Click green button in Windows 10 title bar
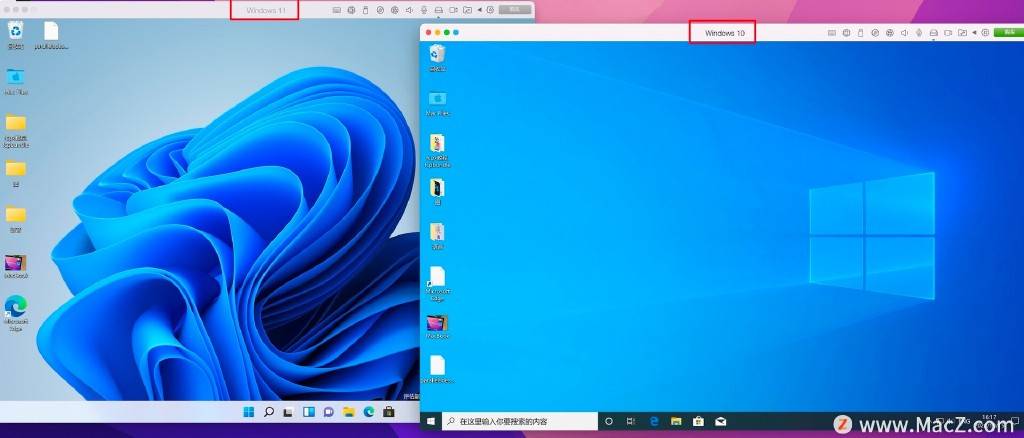The width and height of the screenshot is (1024, 438). pos(1009,33)
